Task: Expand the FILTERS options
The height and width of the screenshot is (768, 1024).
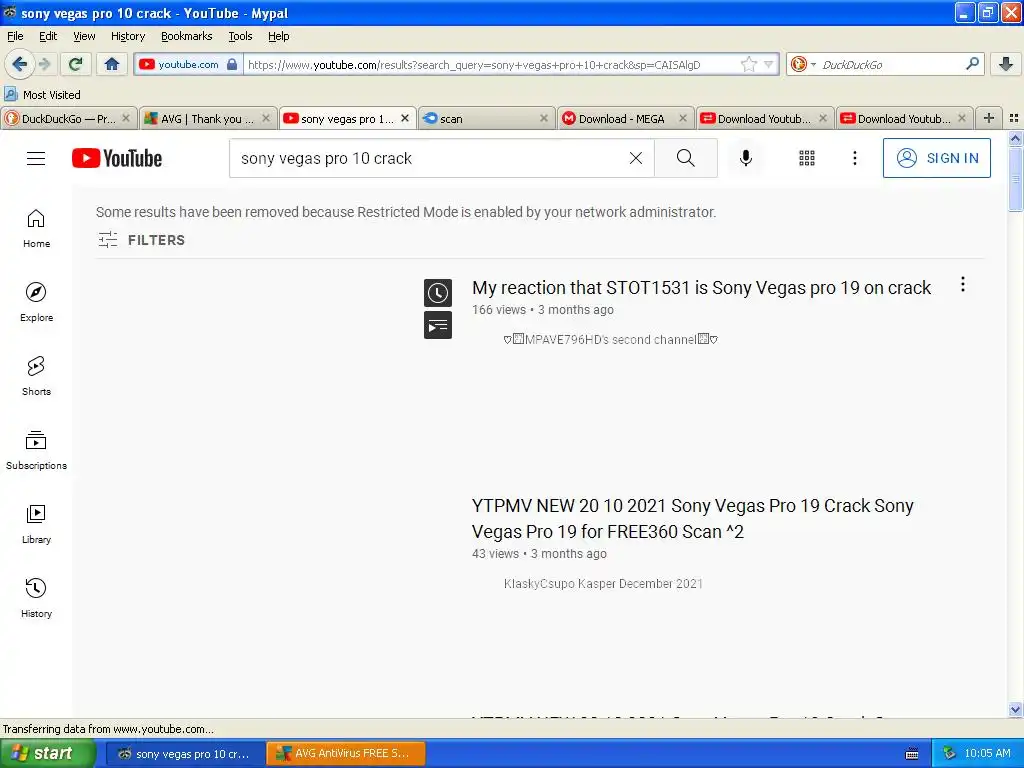Action: click(141, 240)
